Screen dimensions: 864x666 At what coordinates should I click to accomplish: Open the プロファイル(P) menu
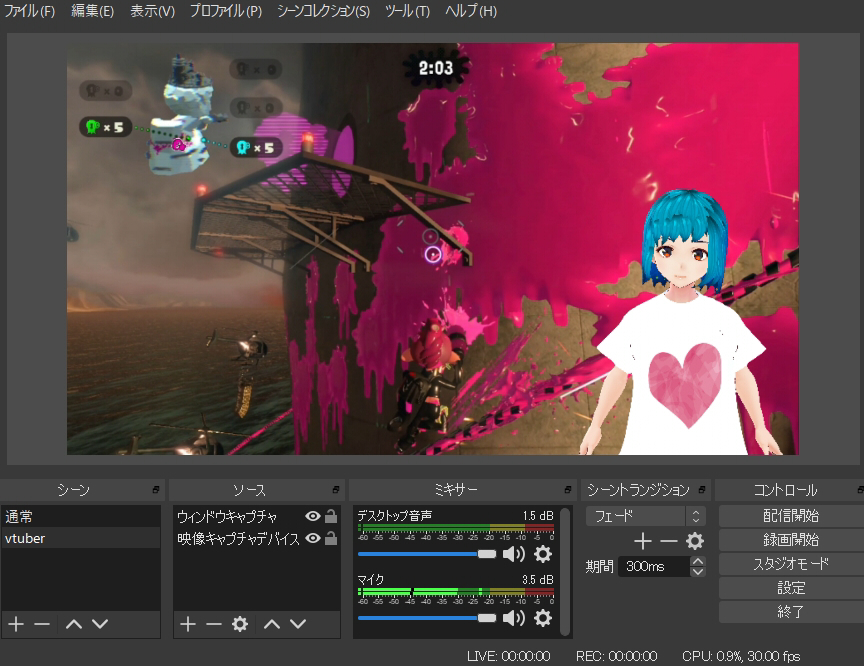(x=226, y=11)
